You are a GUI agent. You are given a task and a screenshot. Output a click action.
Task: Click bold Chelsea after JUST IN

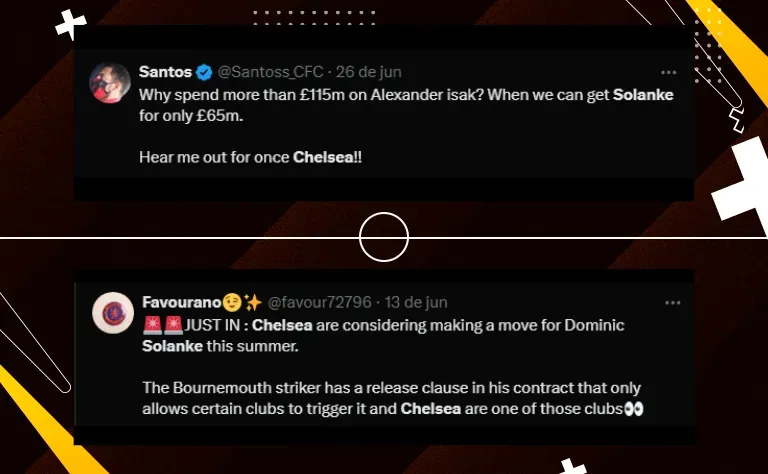282,325
